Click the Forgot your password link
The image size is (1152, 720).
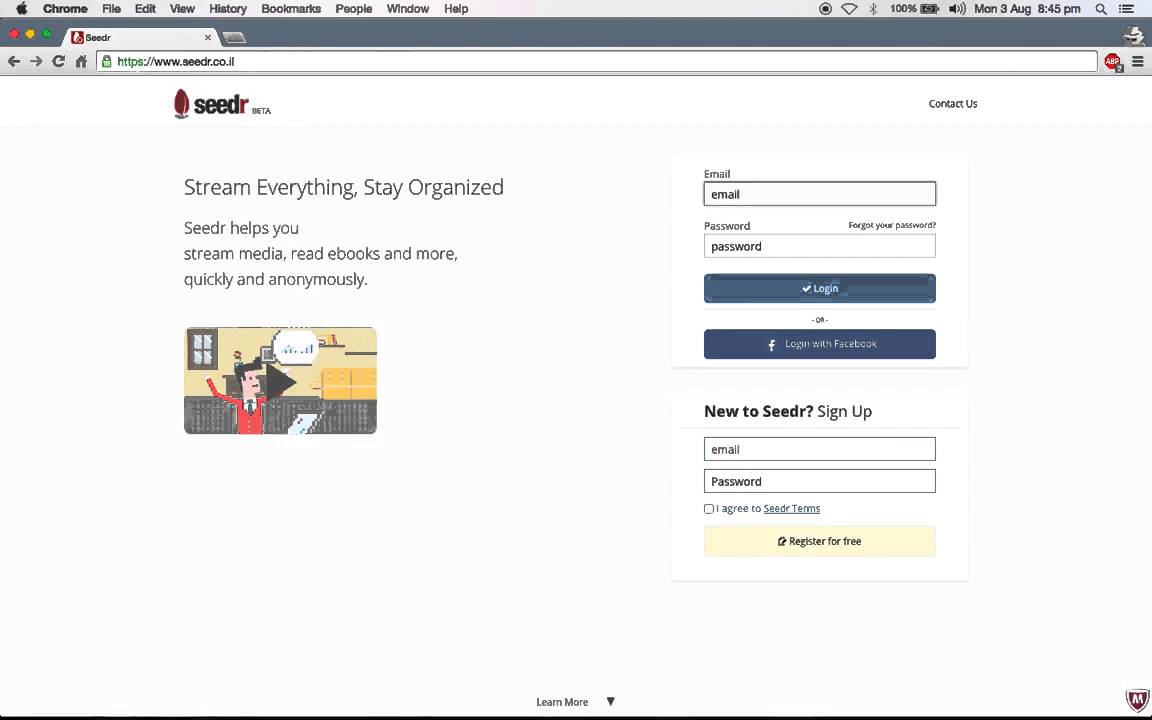pyautogui.click(x=892, y=225)
